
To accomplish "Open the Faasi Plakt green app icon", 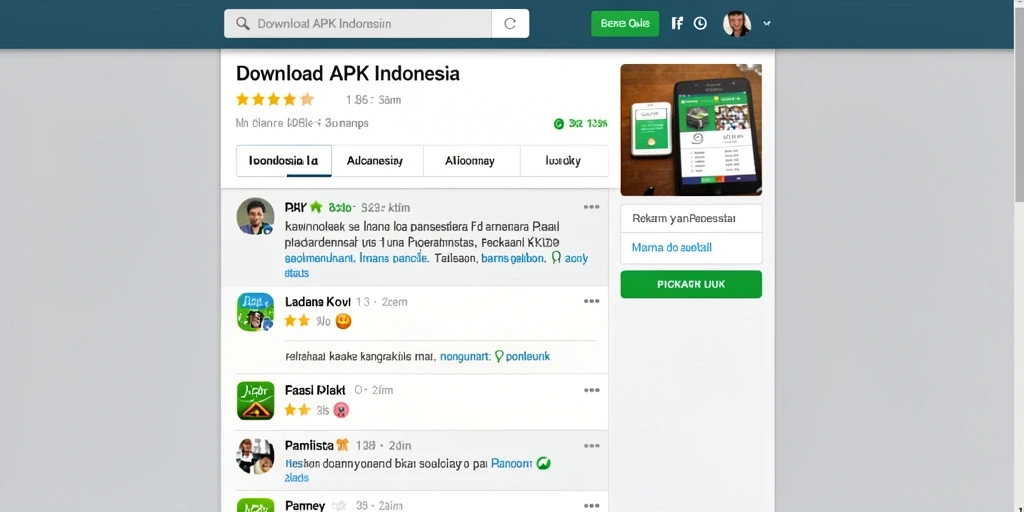I will (255, 400).
